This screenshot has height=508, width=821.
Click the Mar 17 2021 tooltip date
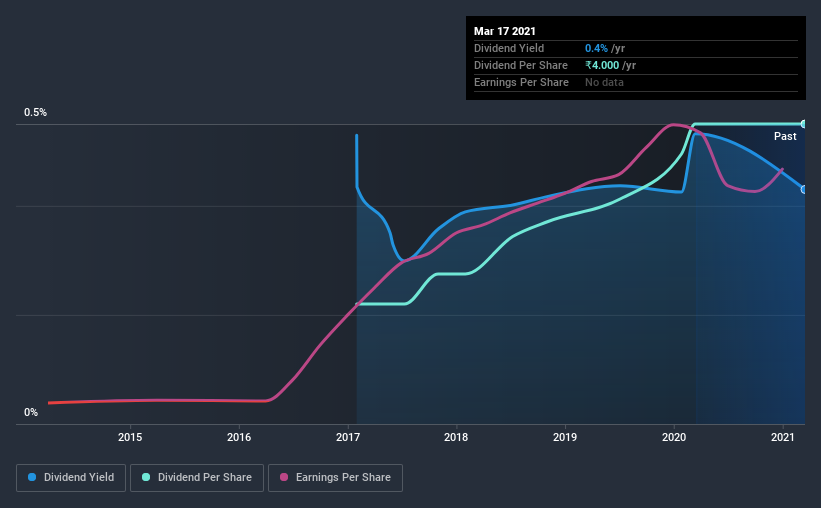[505, 31]
